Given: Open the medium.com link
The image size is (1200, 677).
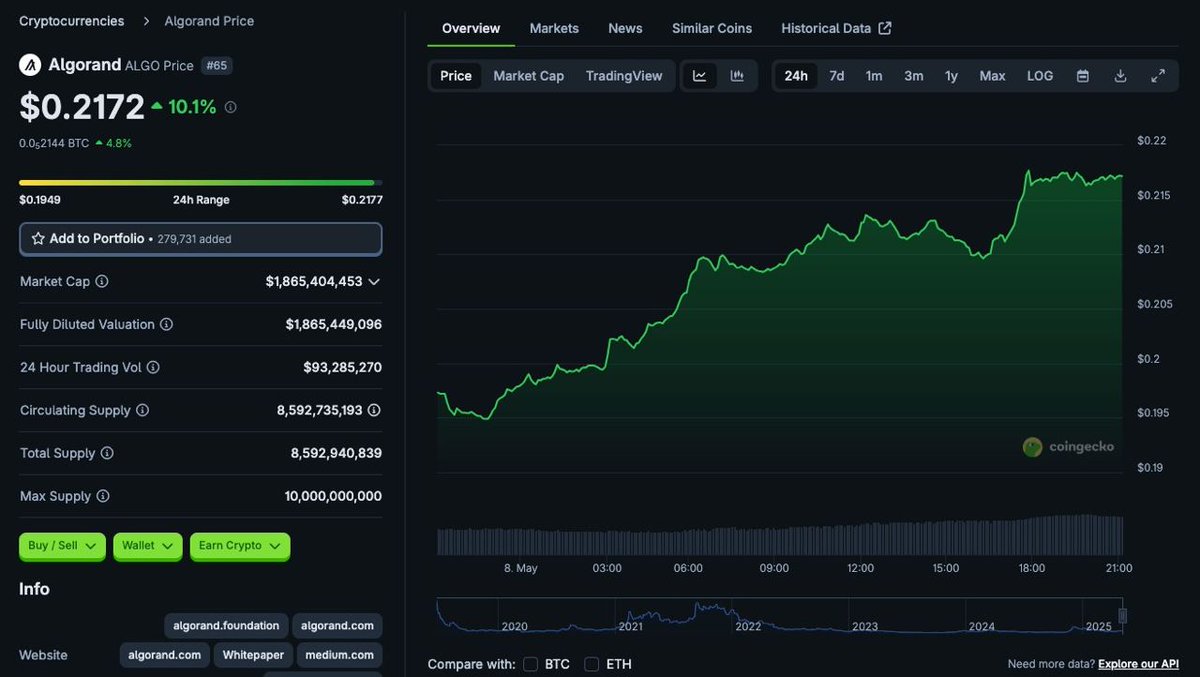Looking at the screenshot, I should [x=337, y=655].
